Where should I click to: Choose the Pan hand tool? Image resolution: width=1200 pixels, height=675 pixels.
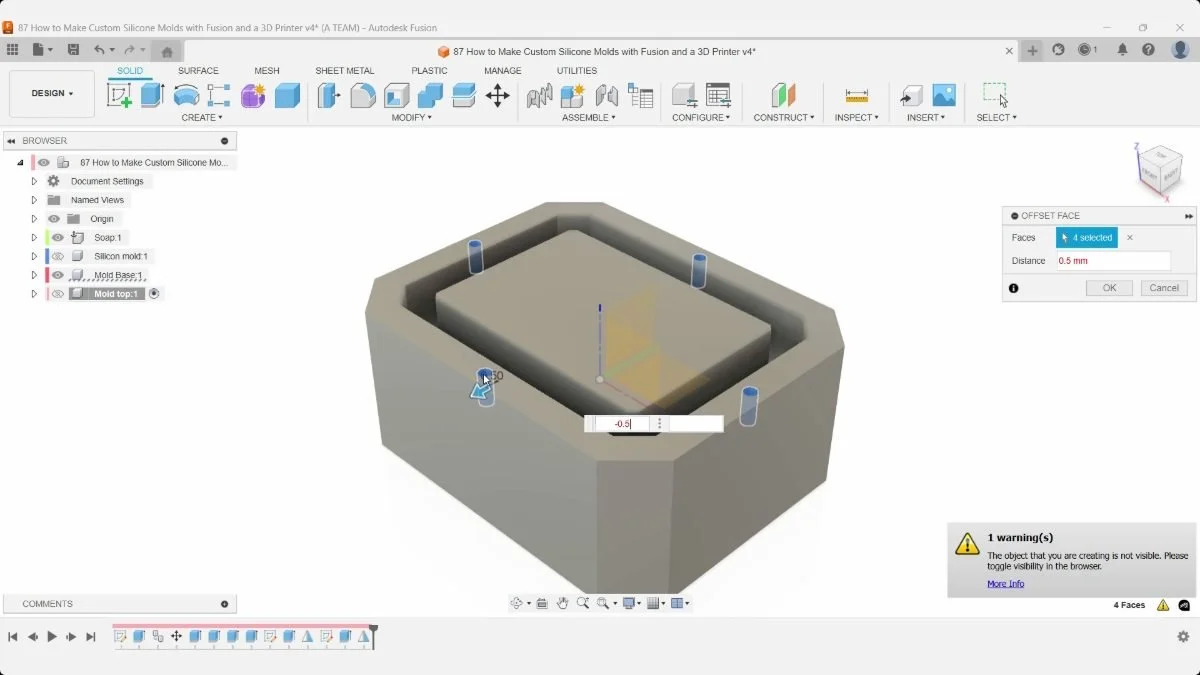click(x=563, y=603)
